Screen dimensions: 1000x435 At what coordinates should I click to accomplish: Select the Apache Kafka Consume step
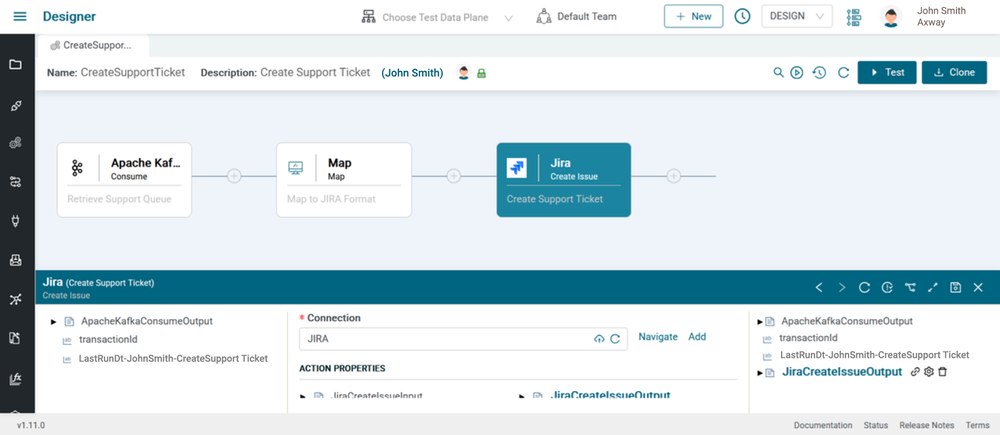[x=124, y=180]
